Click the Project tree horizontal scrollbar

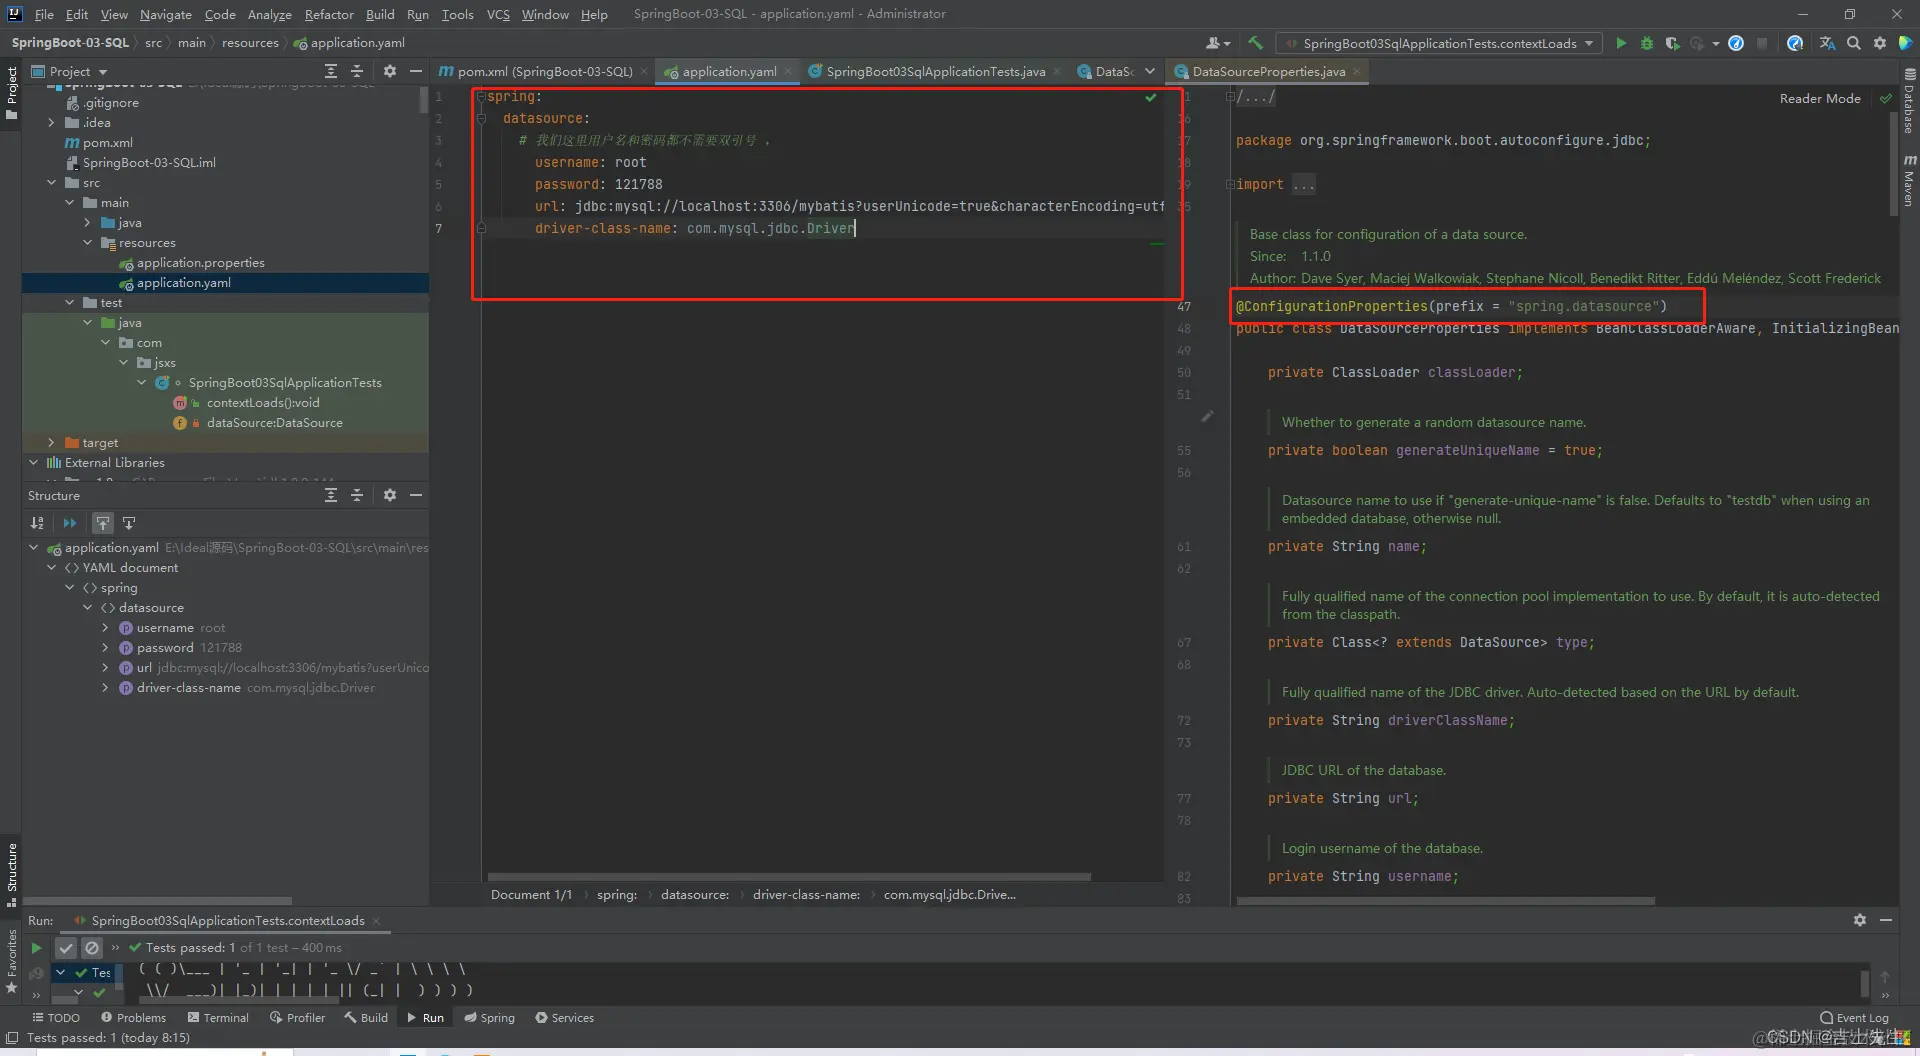click(x=160, y=901)
